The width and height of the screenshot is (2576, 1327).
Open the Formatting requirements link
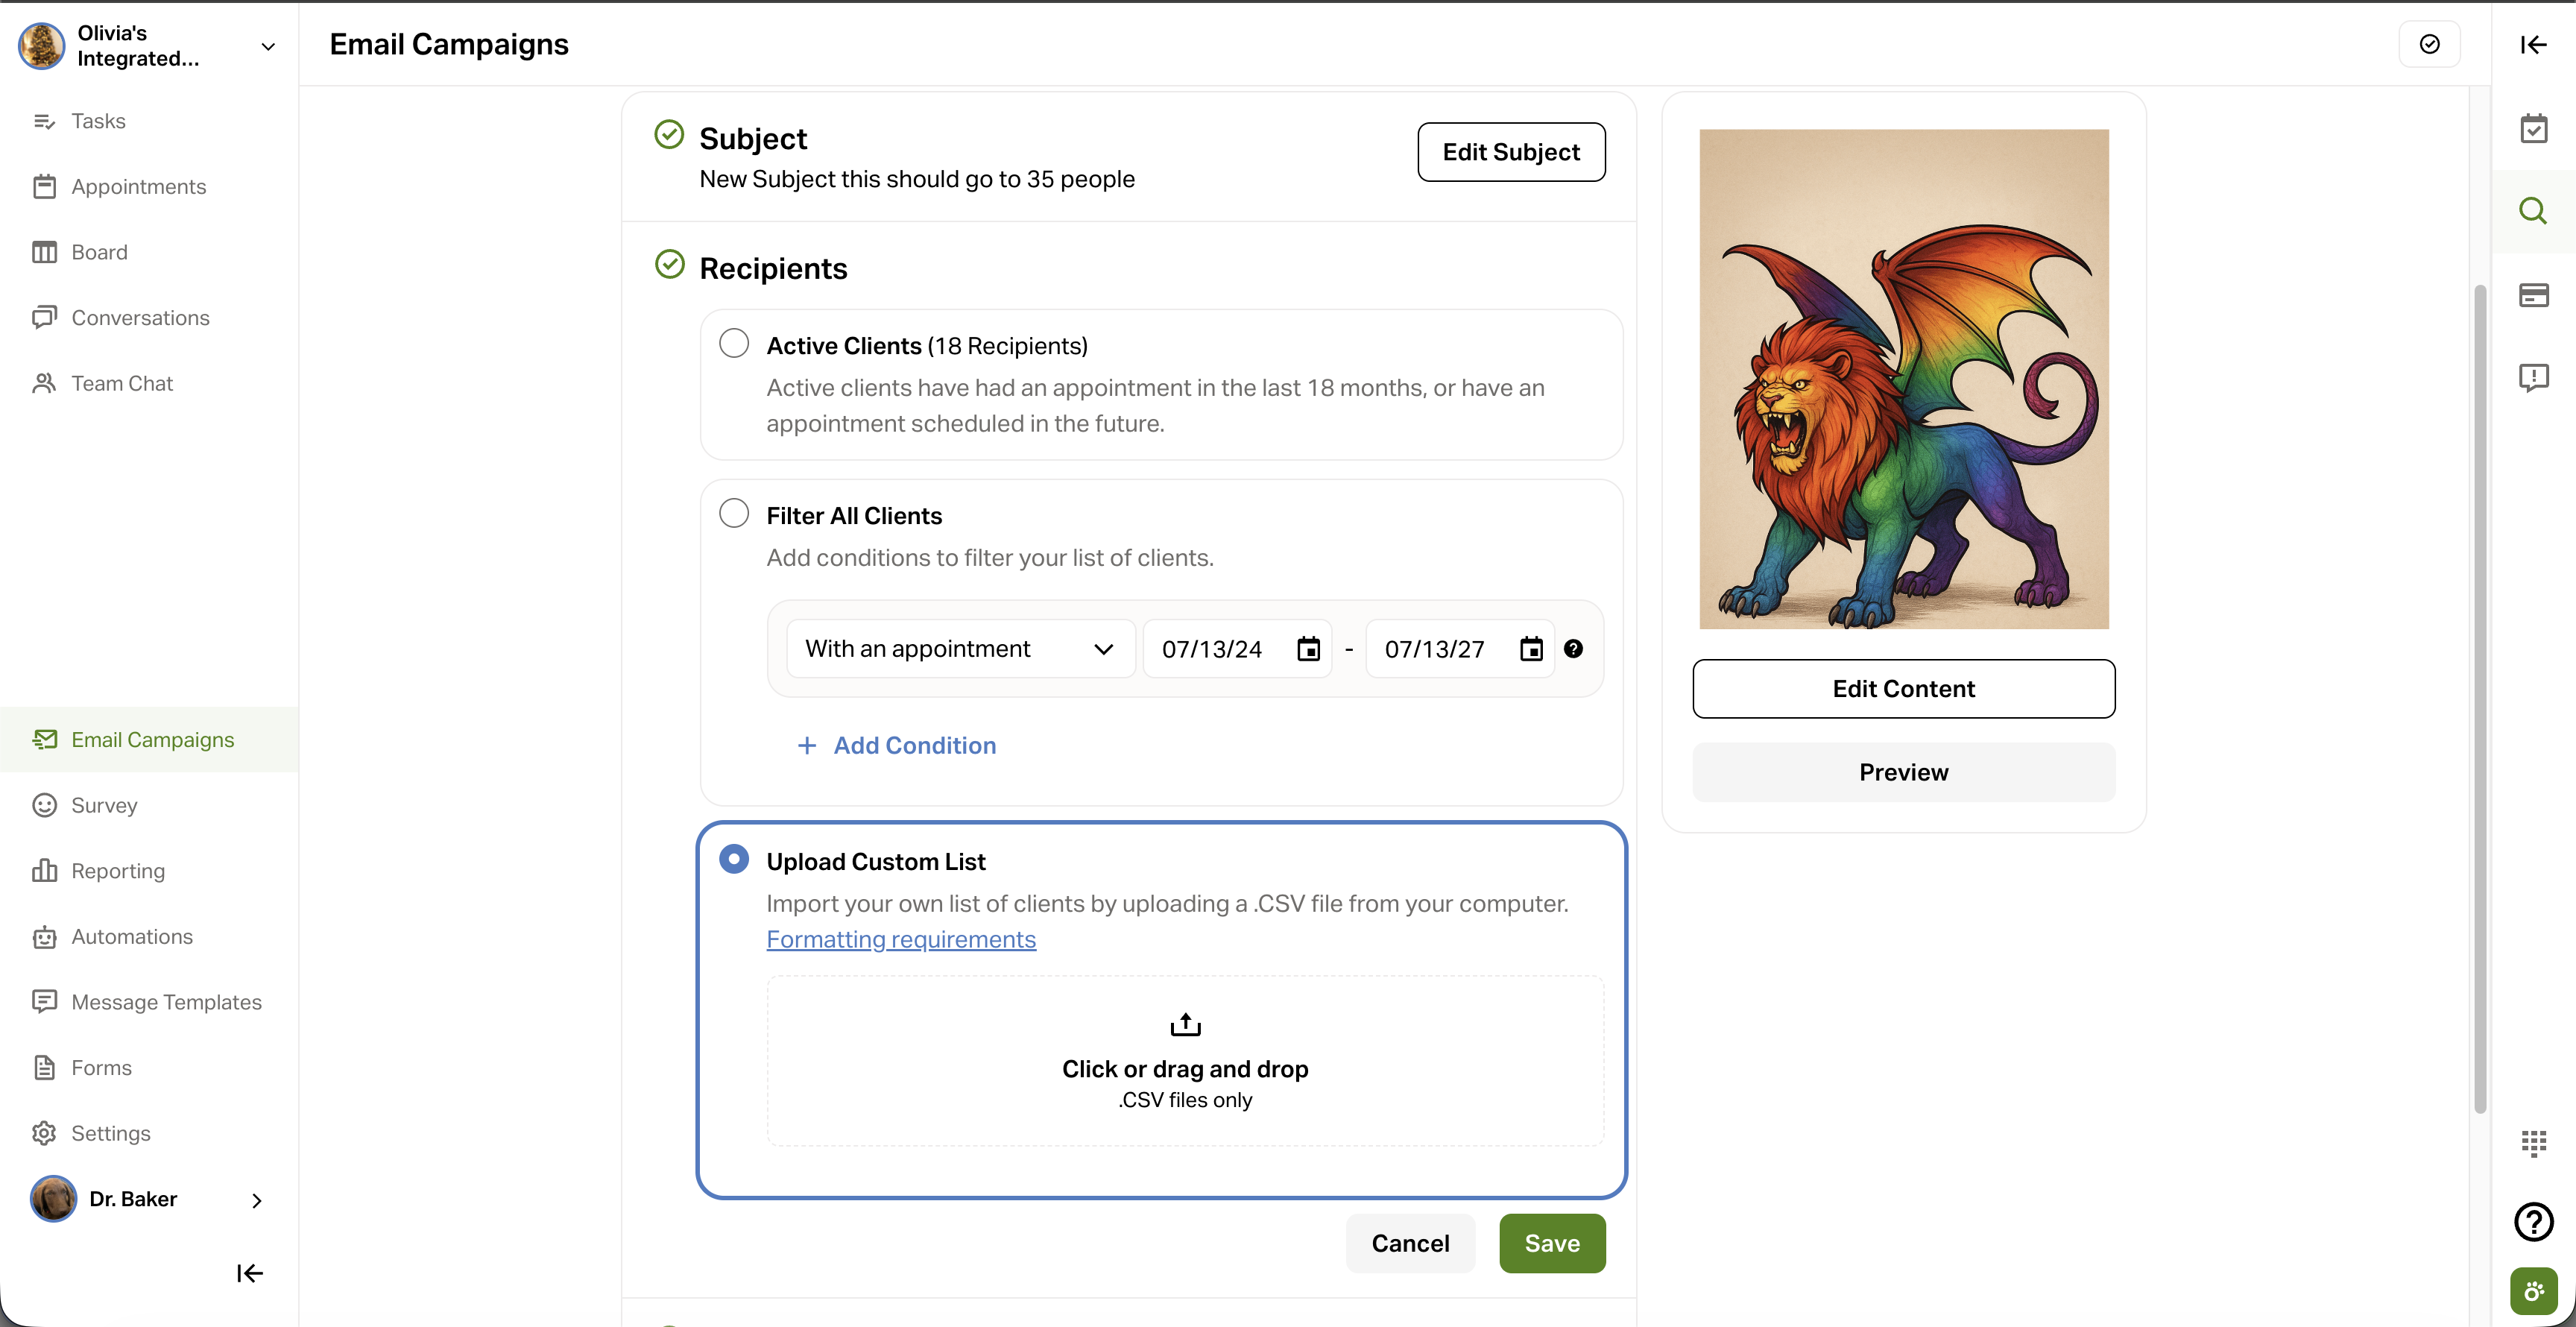[901, 939]
